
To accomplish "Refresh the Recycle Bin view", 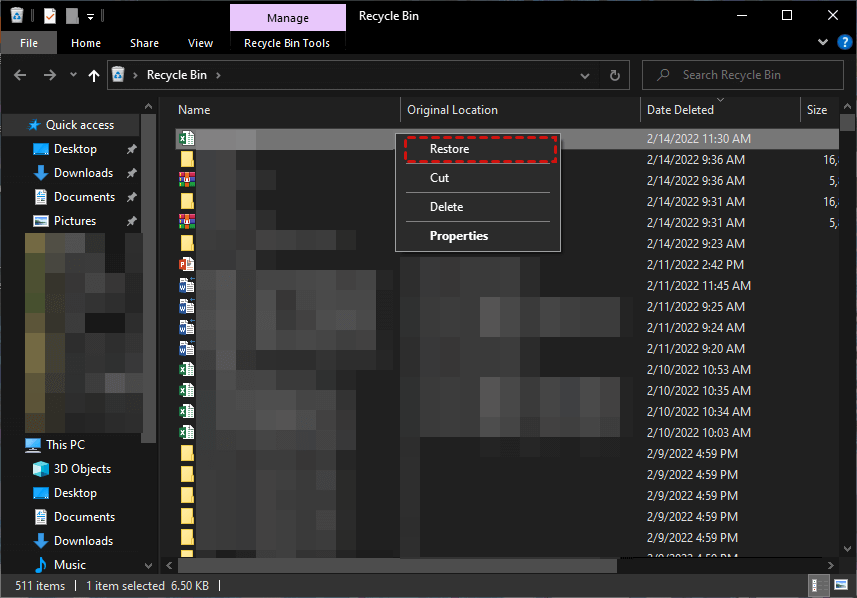I will click(615, 75).
